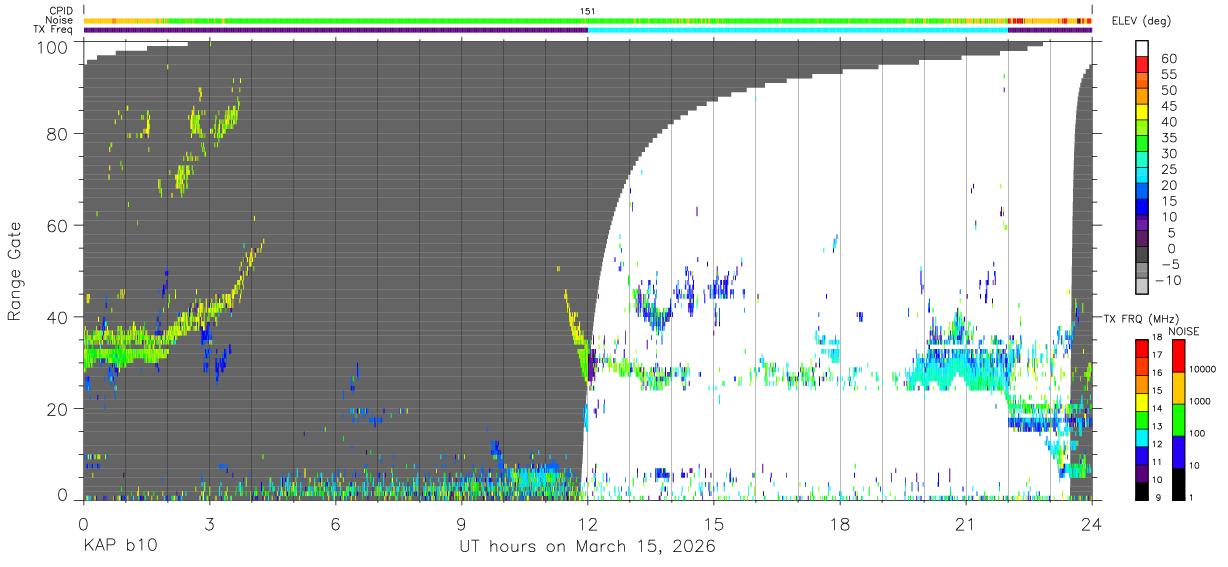This screenshot has width=1228, height=567.
Task: Click the noise color bar at top
Action: point(588,20)
